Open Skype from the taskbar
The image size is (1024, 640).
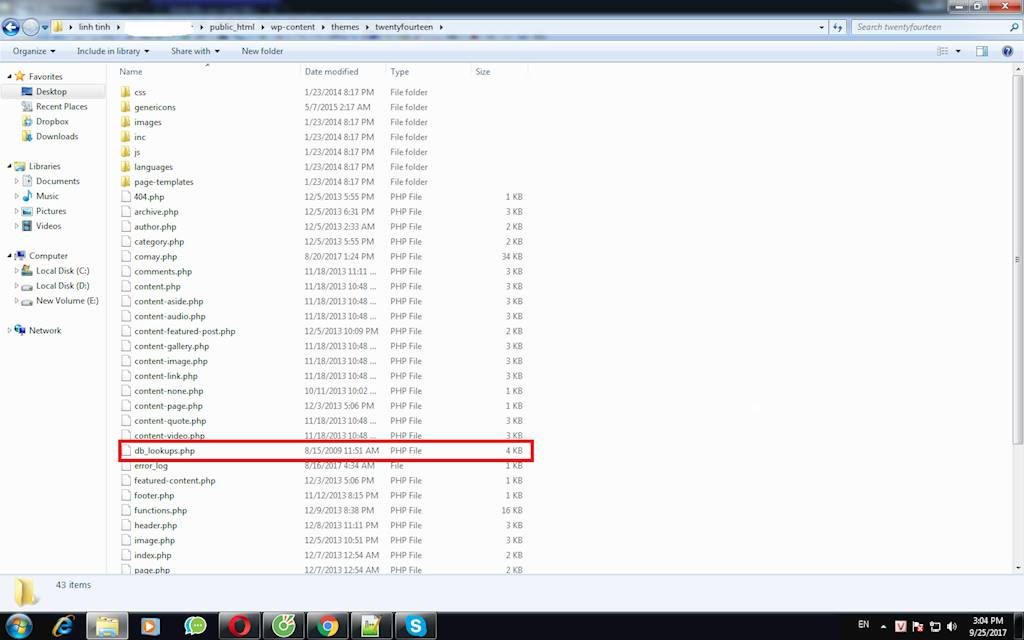tap(416, 626)
